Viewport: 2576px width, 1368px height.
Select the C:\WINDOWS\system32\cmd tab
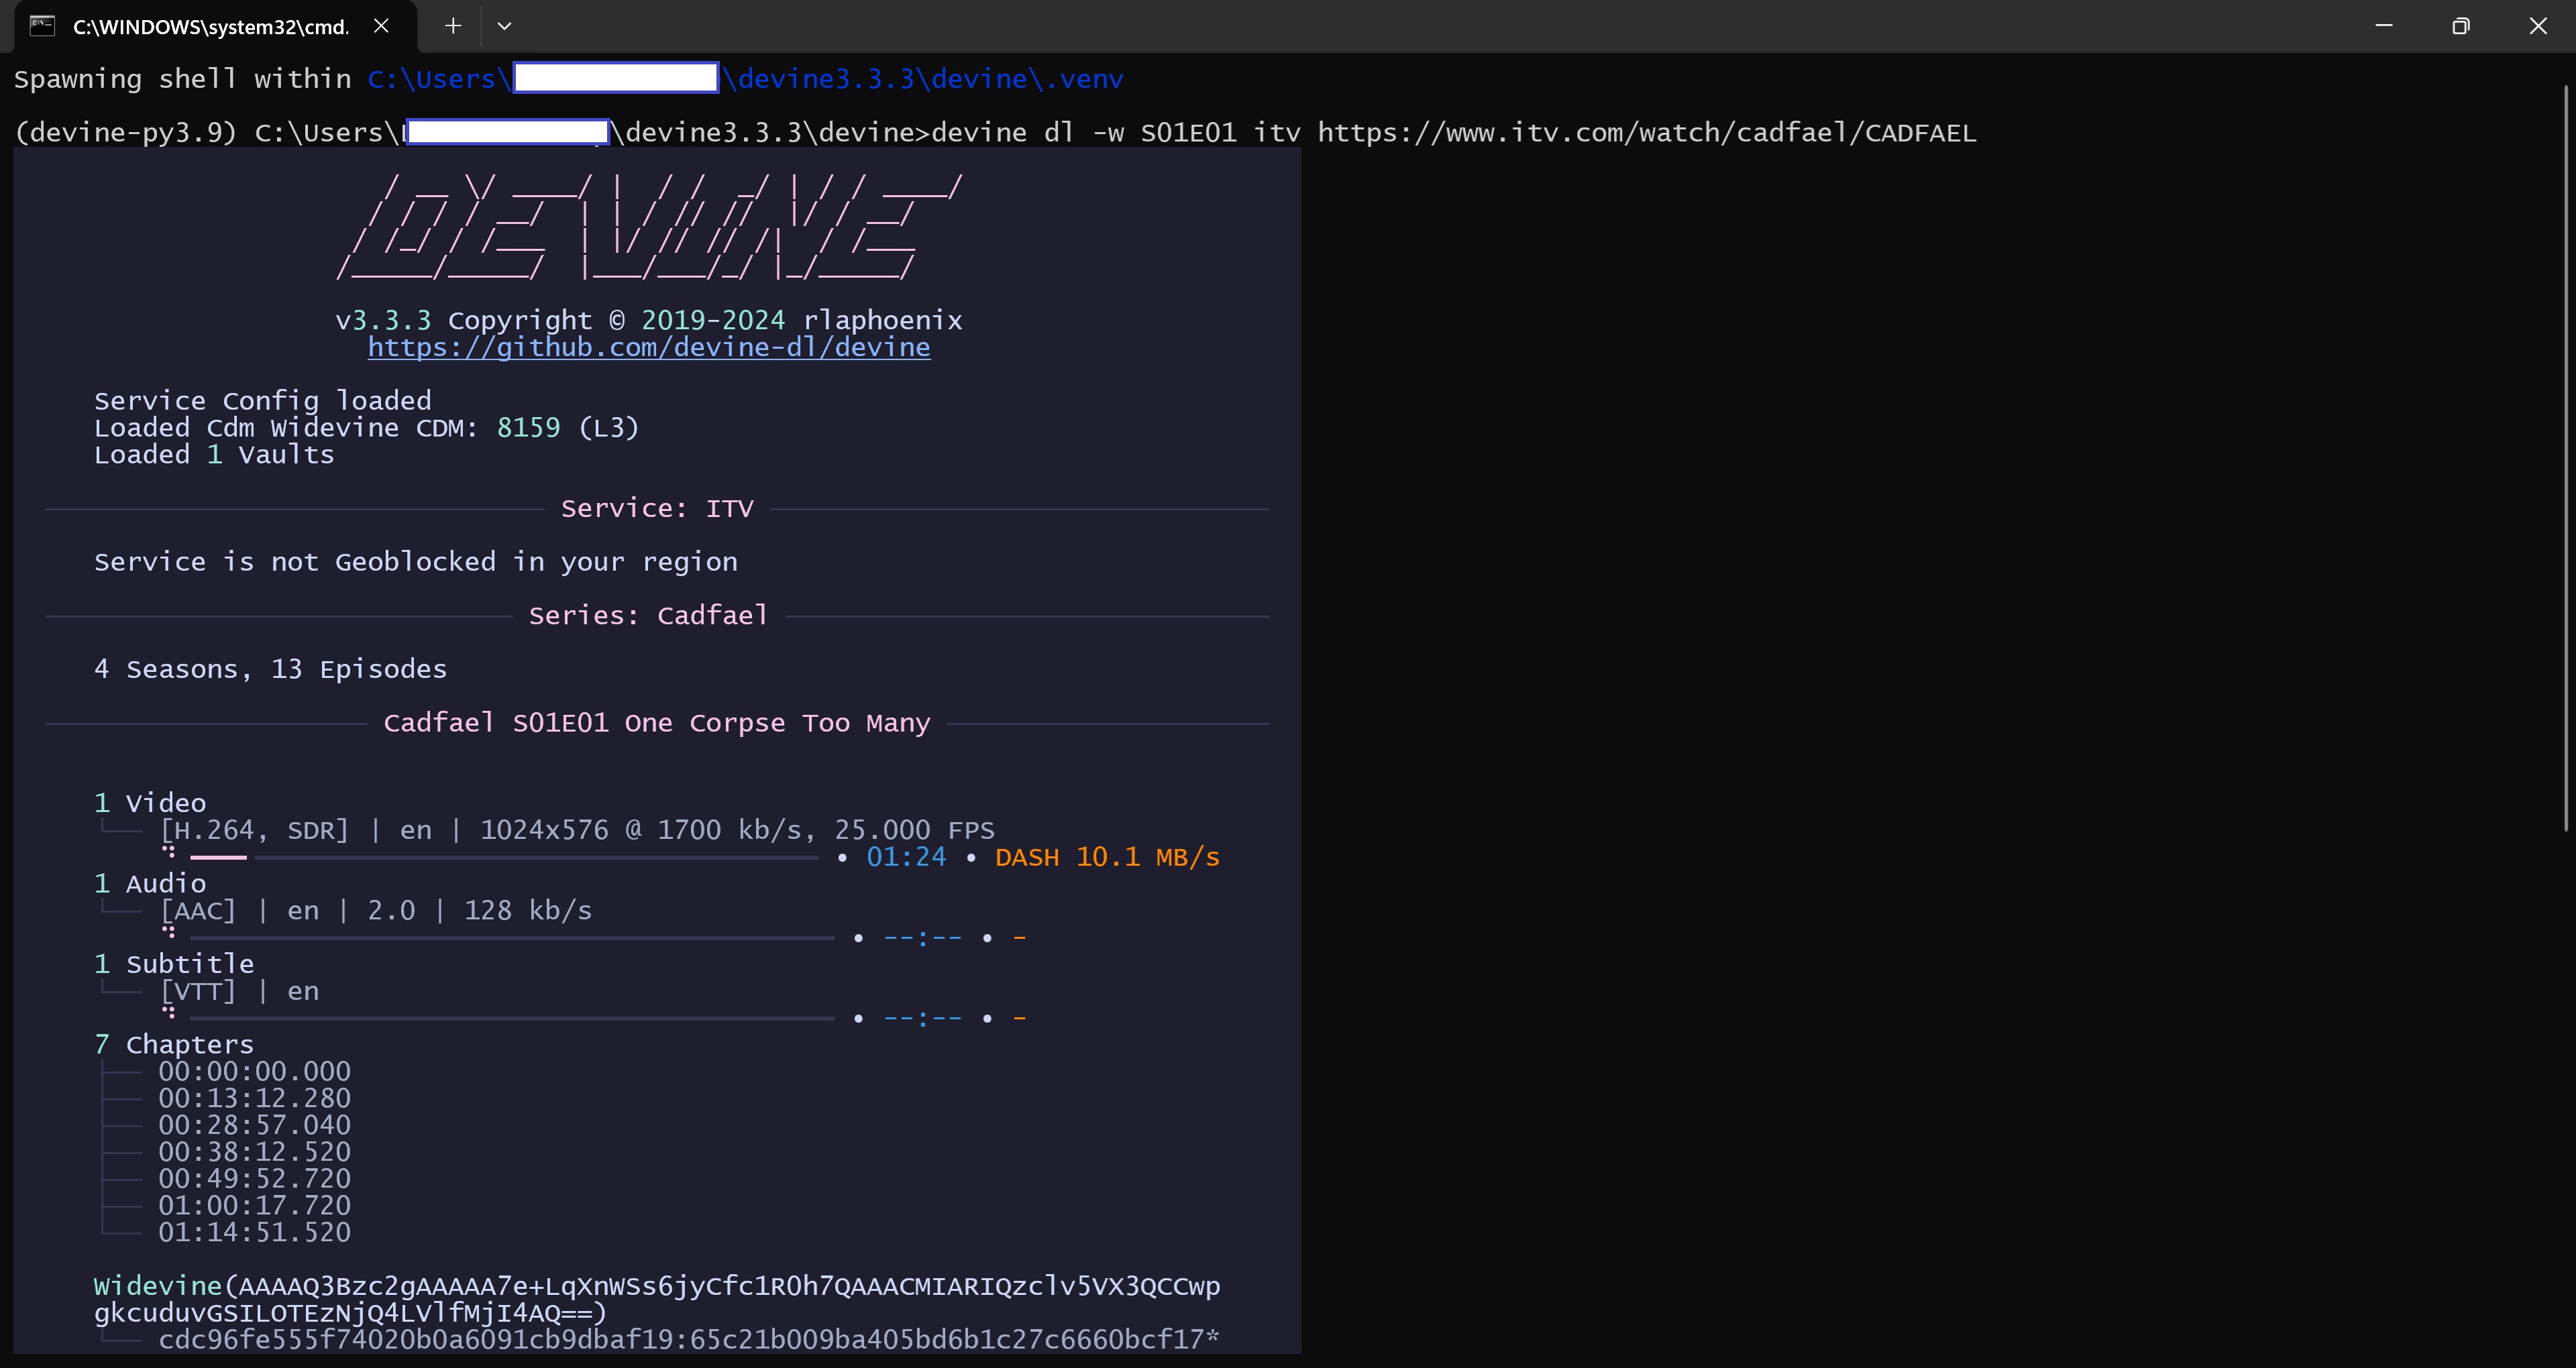pos(210,27)
